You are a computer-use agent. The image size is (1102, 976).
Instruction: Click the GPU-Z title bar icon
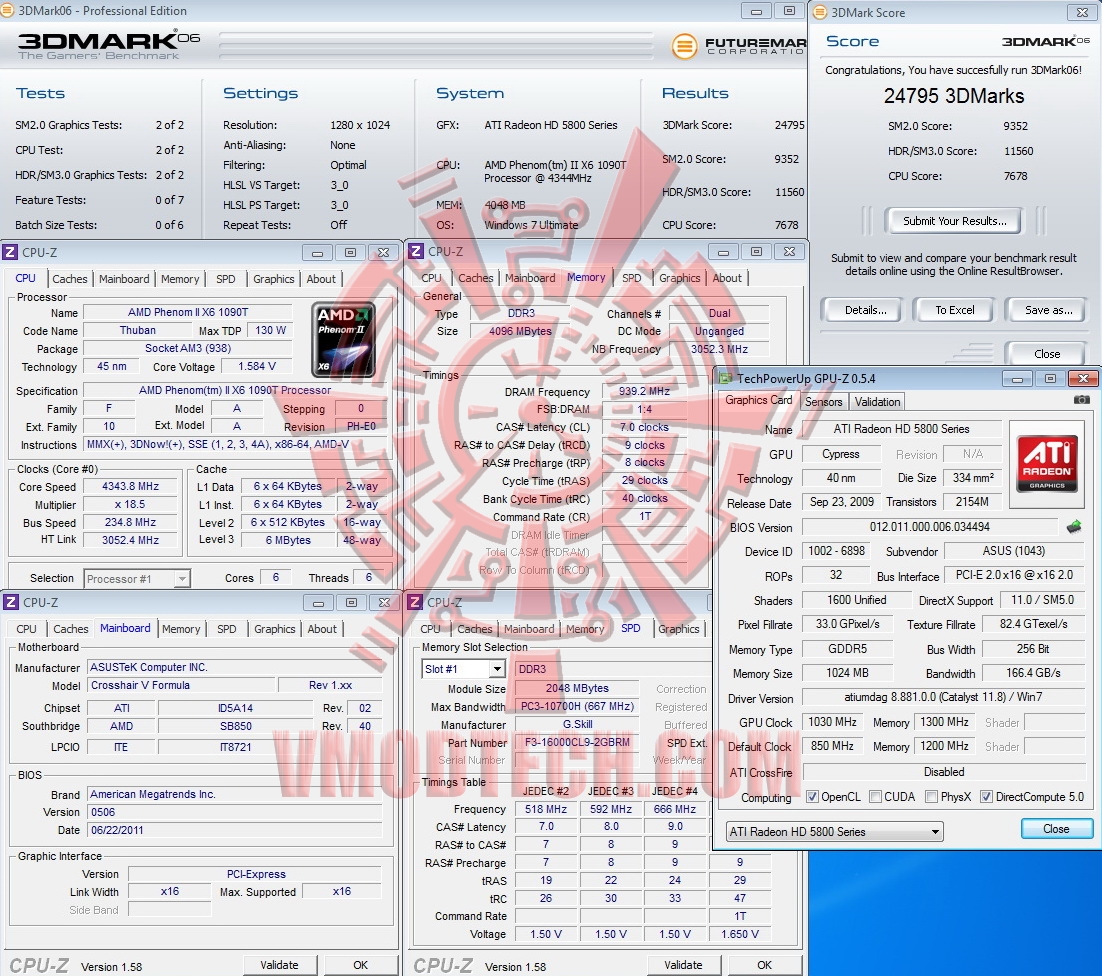725,379
